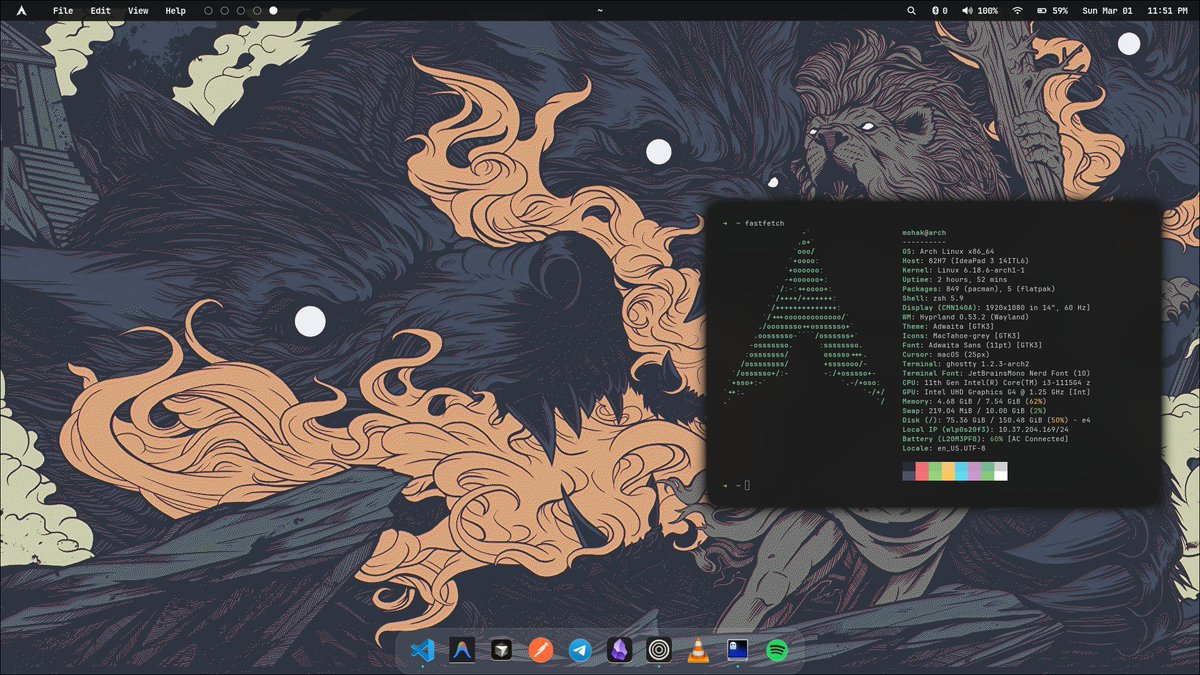1200x675 pixels.
Task: Click the Bluetooth indicator in top bar
Action: (x=939, y=10)
